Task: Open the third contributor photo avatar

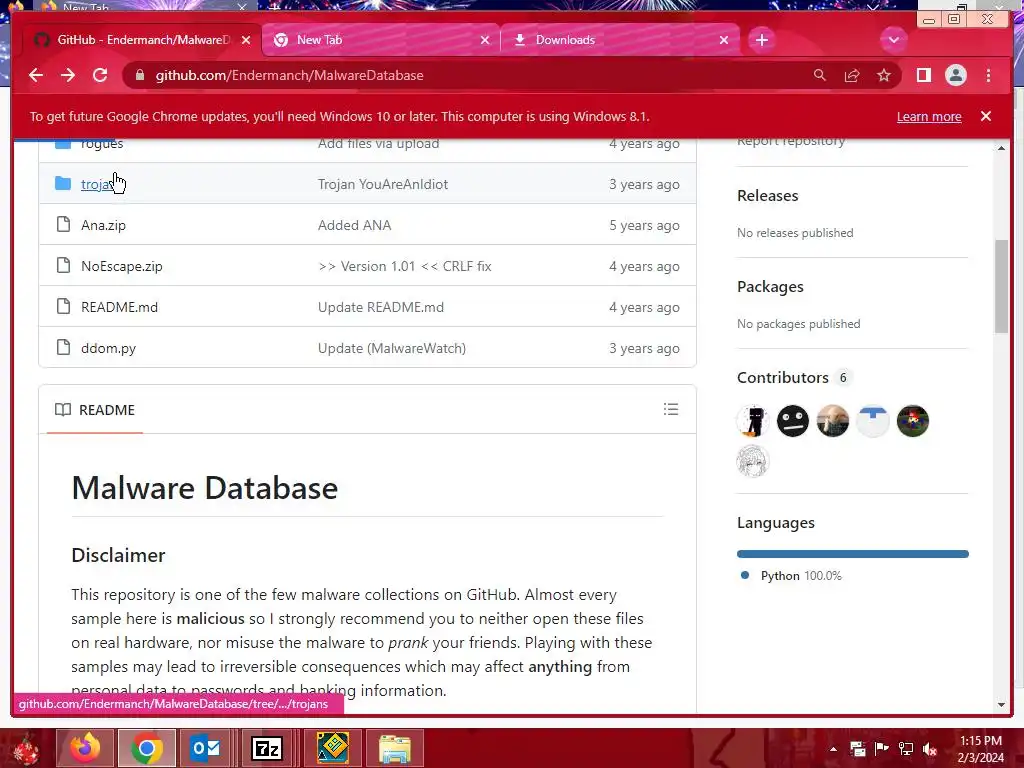Action: pyautogui.click(x=833, y=421)
